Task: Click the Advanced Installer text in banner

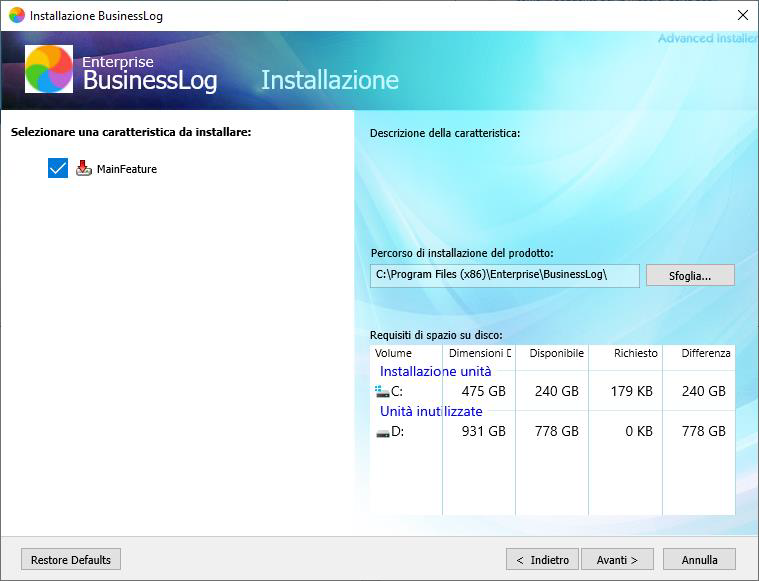Action: [x=707, y=38]
